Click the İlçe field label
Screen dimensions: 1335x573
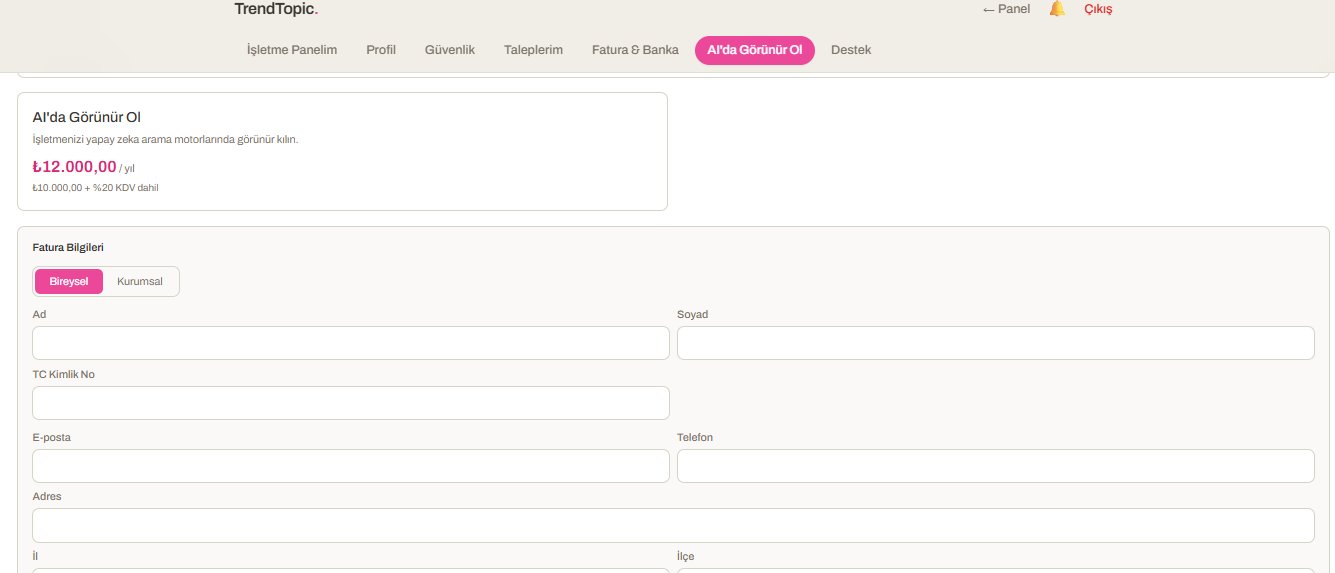685,556
